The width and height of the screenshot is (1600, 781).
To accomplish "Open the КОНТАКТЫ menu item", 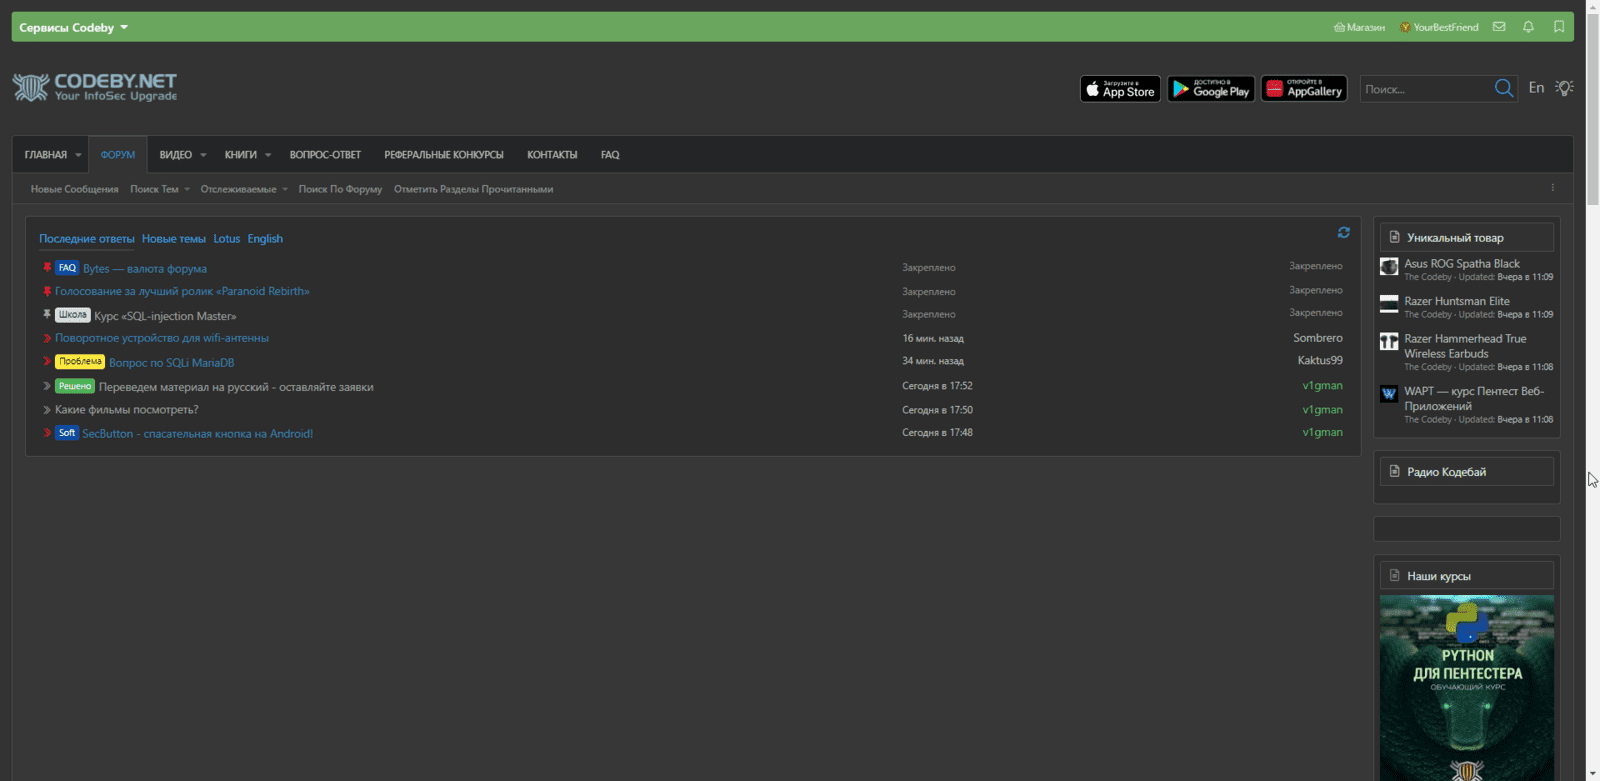I will pyautogui.click(x=552, y=155).
